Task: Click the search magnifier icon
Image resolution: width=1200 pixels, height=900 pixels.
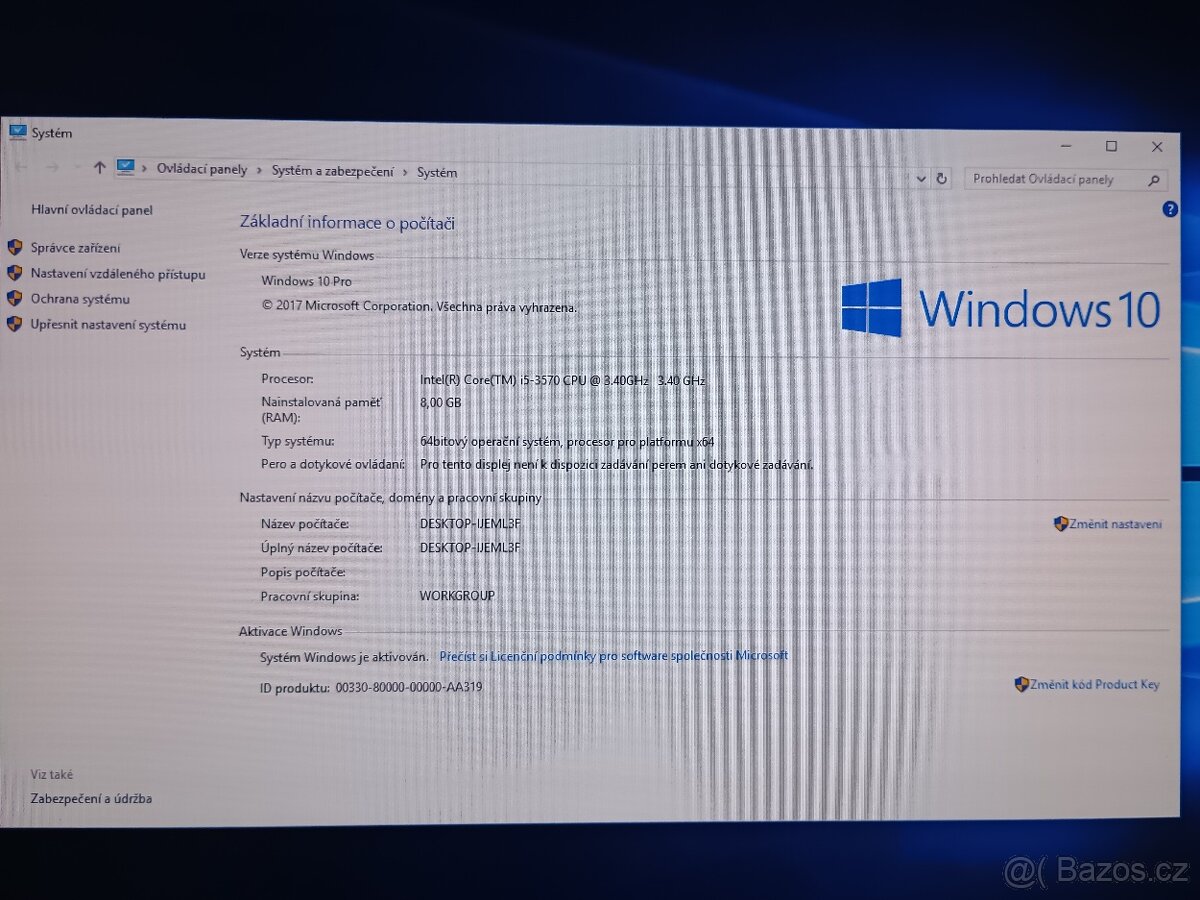Action: 1154,179
